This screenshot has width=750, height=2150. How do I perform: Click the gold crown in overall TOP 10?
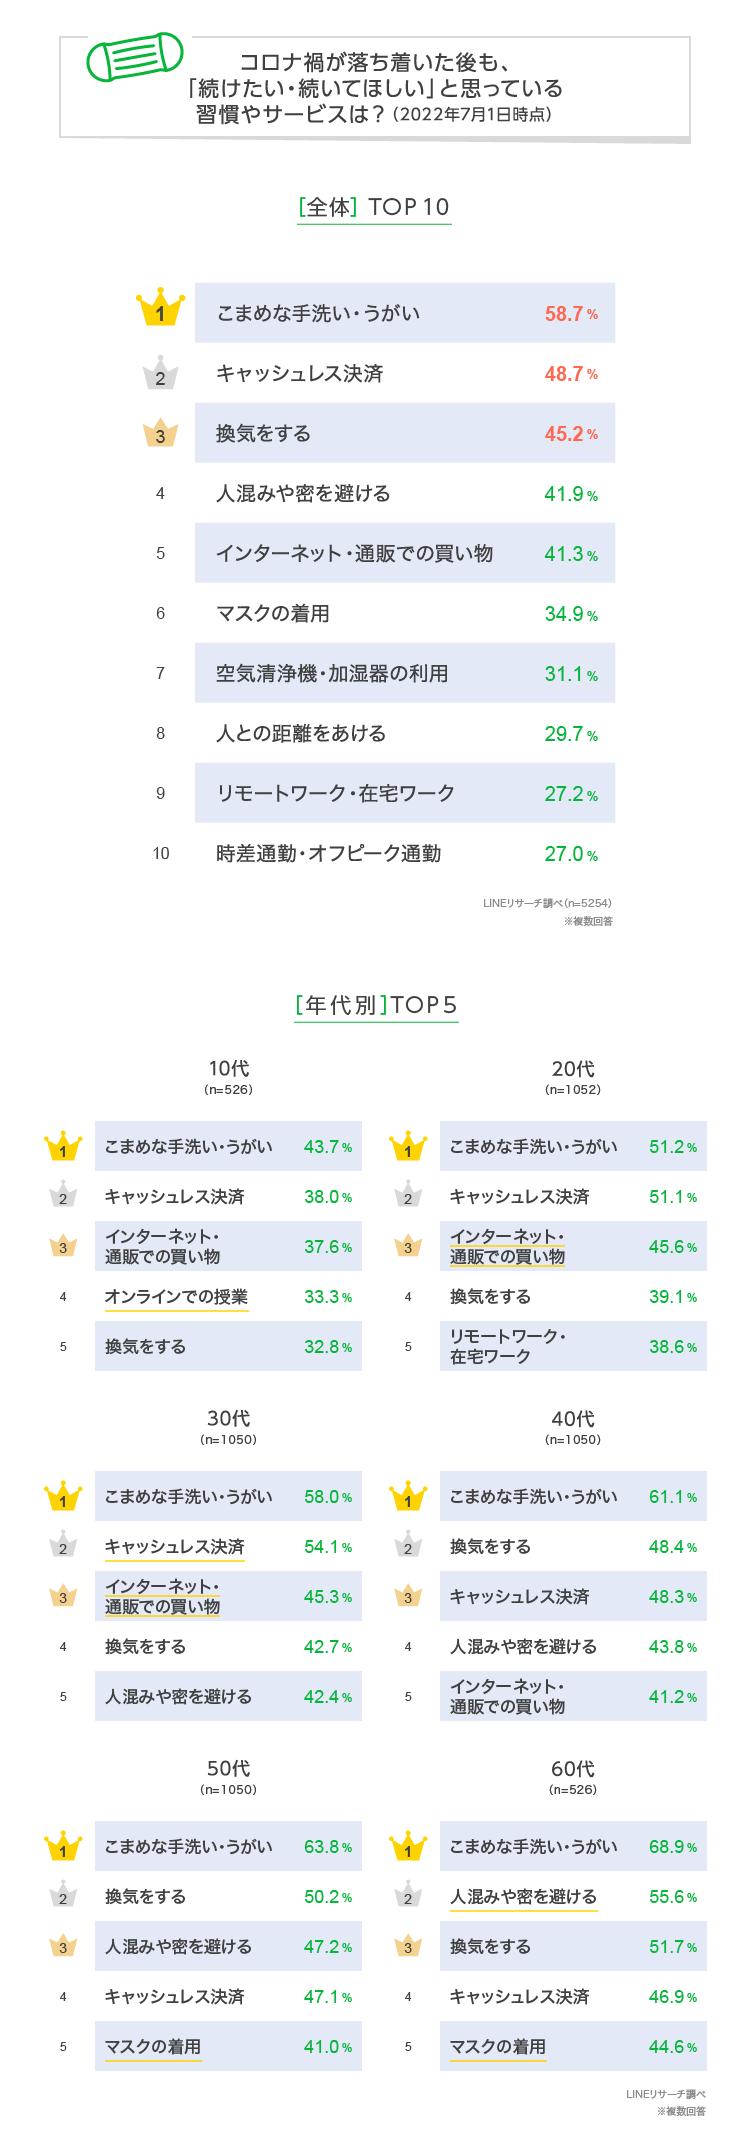coord(160,310)
